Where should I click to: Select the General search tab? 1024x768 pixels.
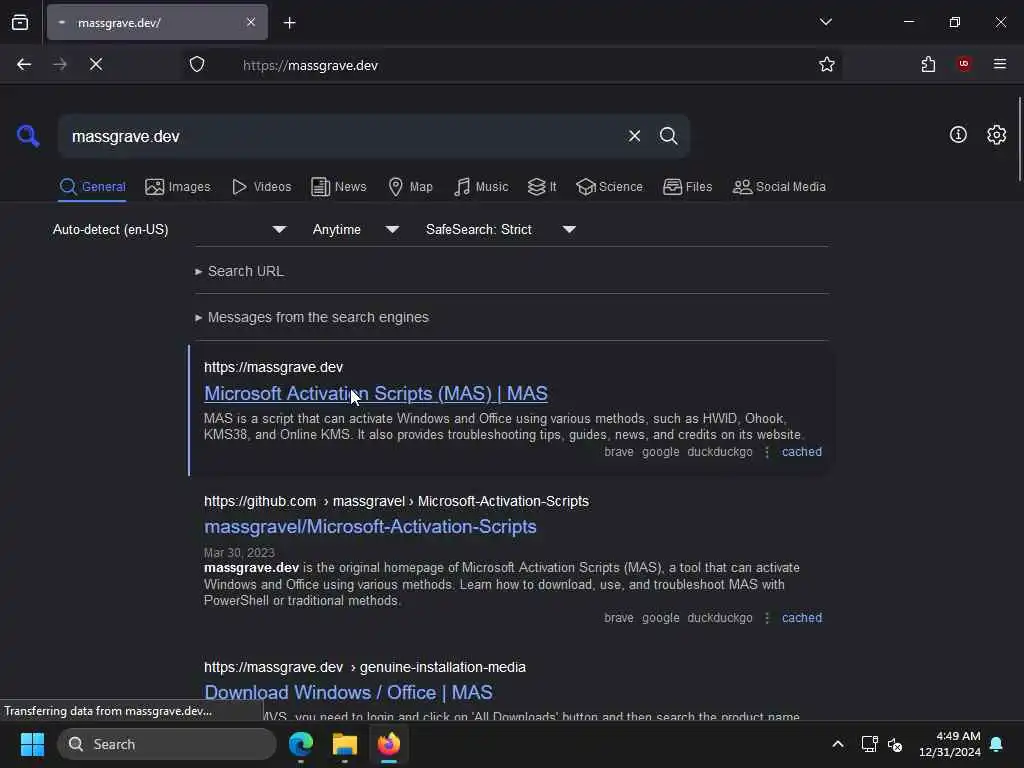[x=92, y=187]
